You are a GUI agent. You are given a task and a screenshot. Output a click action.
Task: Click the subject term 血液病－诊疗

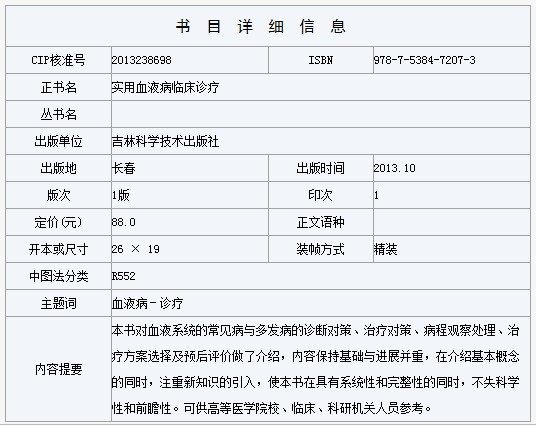[x=147, y=303]
